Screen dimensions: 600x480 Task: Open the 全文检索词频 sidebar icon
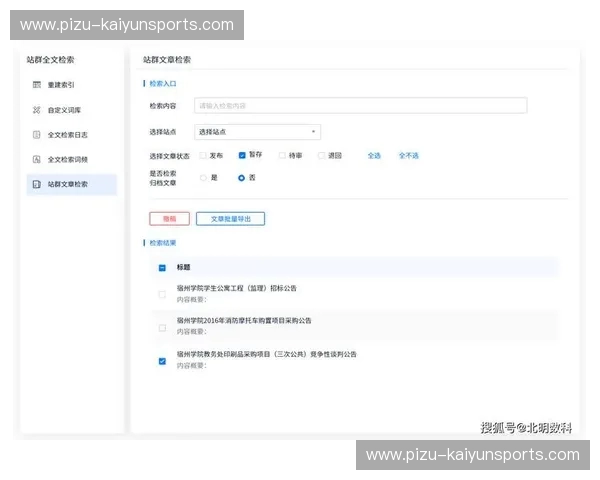[37, 159]
